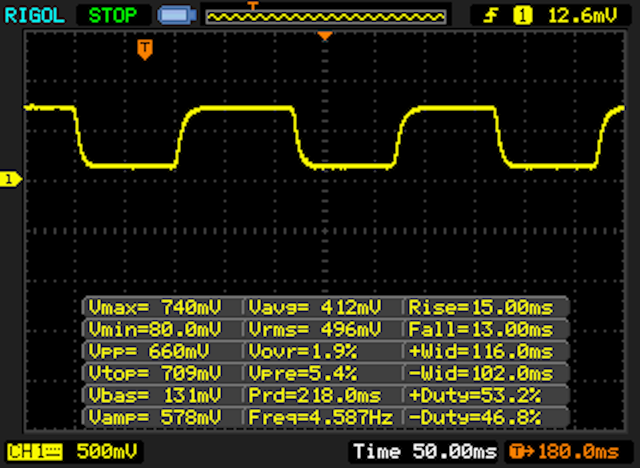The height and width of the screenshot is (468, 640).
Task: Click the 500mV vertical scale readout
Action: (107, 451)
